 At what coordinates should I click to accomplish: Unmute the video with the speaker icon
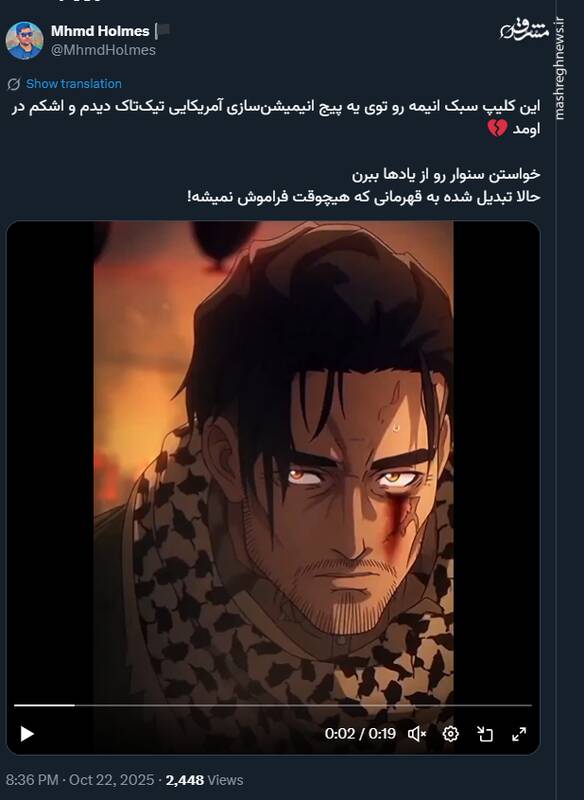coord(417,734)
